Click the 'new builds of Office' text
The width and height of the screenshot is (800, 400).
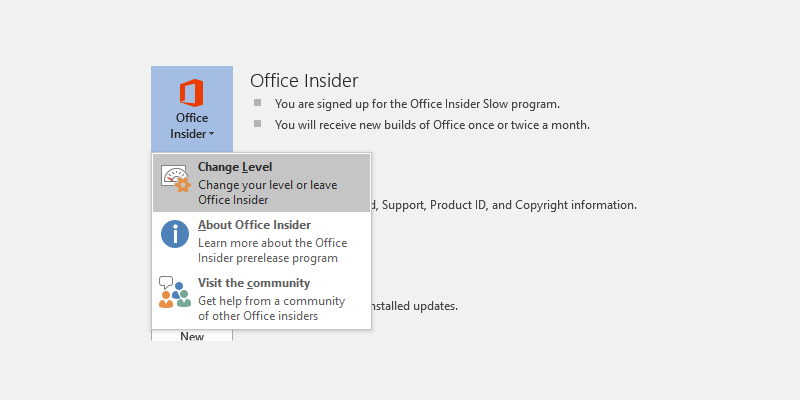click(432, 125)
